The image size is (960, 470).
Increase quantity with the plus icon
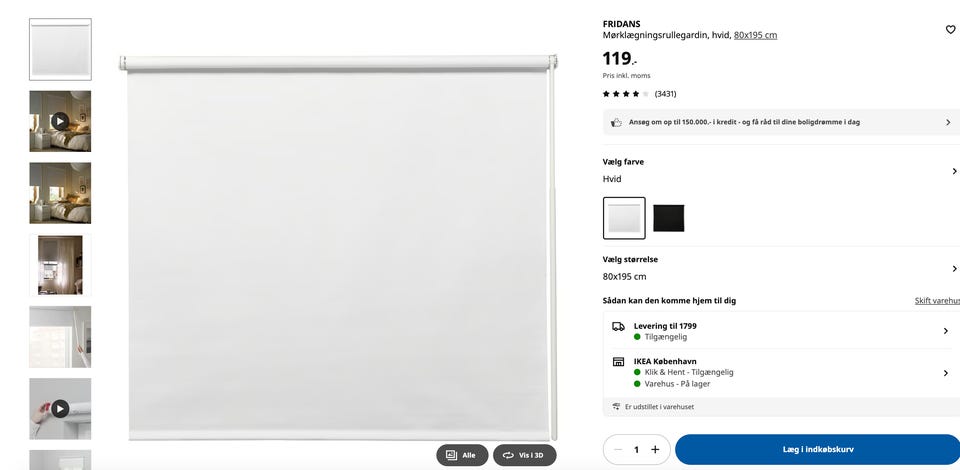click(655, 450)
